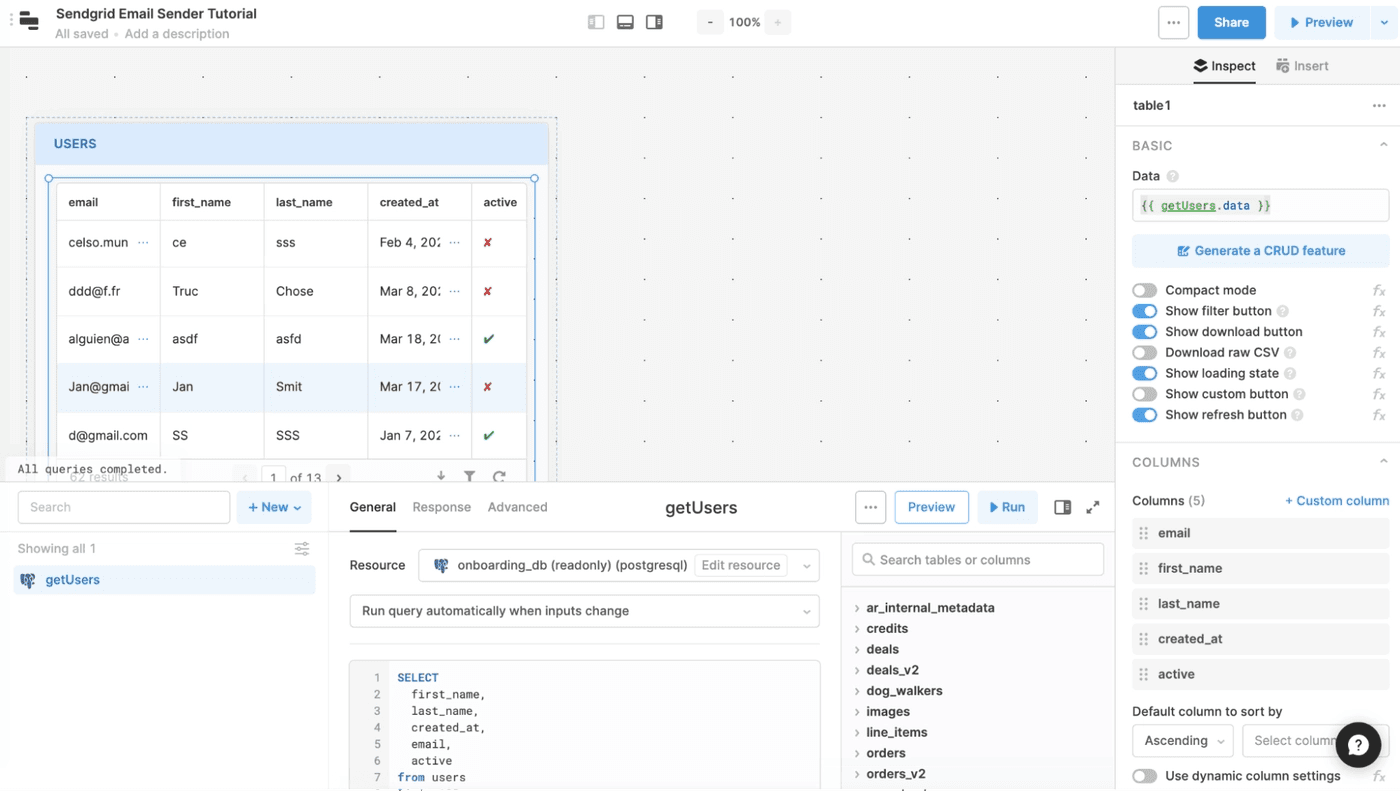Viewport: 1400px width, 791px height.
Task: Open the help chat bubble
Action: (1358, 745)
